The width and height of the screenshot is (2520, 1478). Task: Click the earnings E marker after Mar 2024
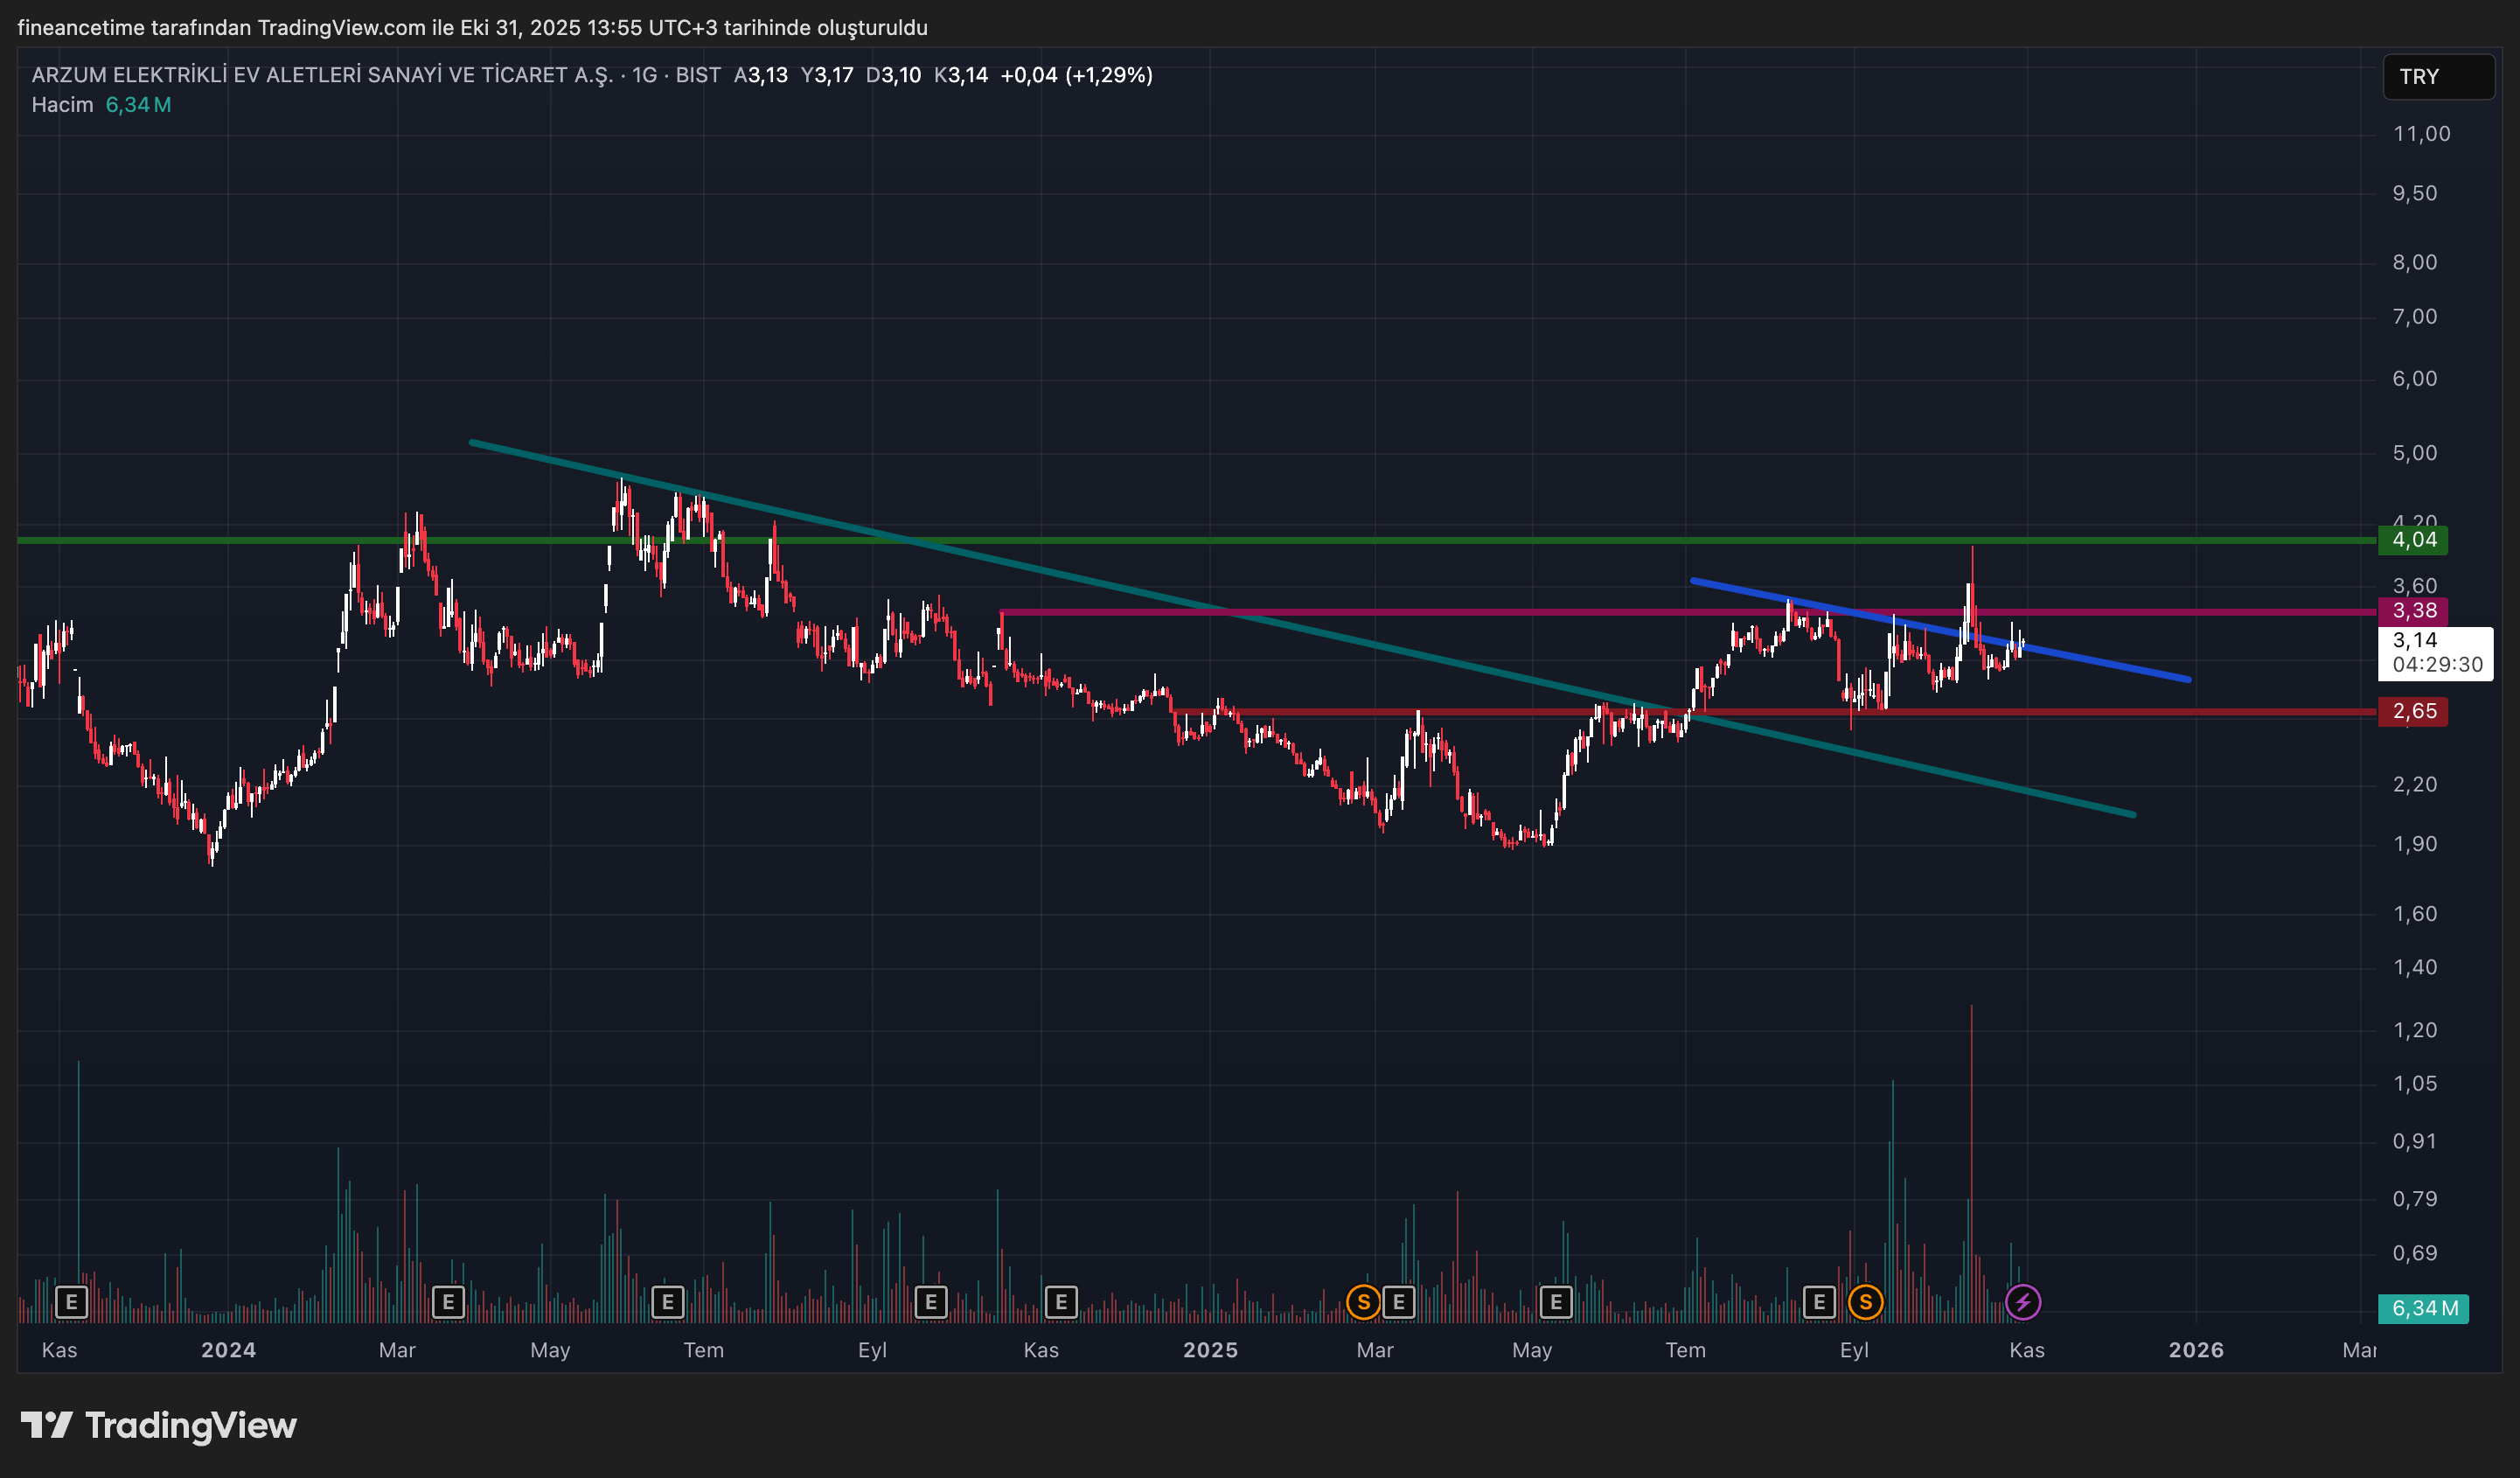(448, 1302)
